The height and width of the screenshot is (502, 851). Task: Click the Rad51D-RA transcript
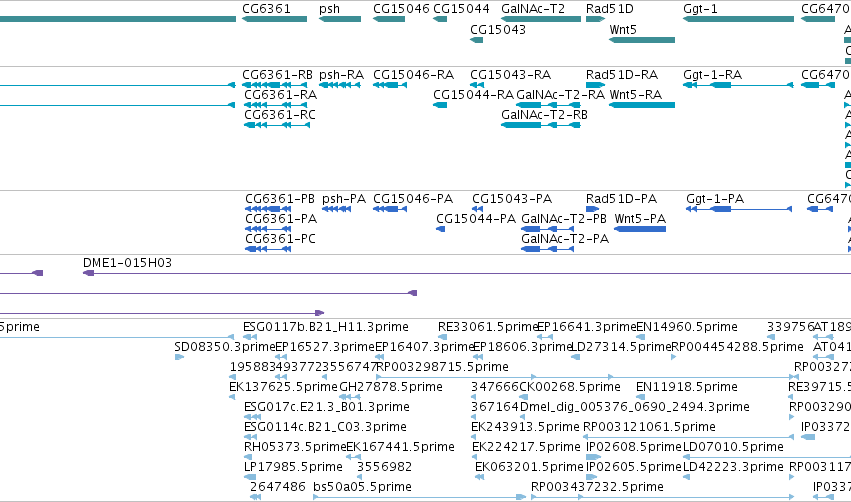coord(595,85)
